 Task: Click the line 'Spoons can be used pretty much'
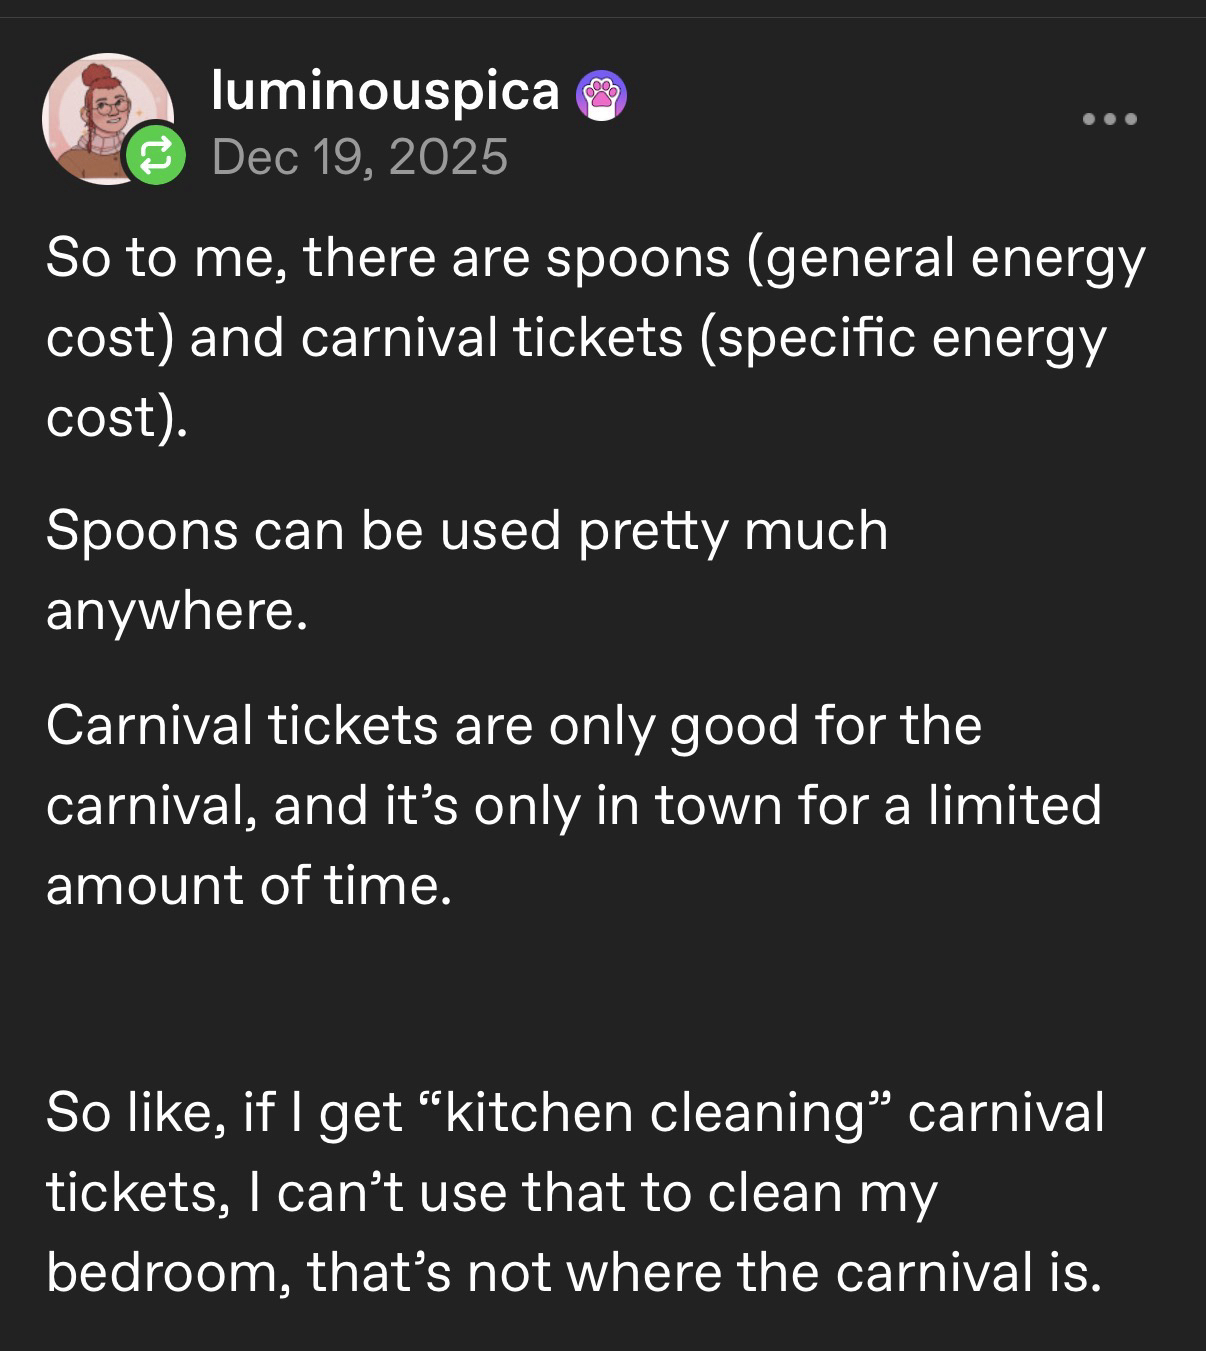click(466, 530)
